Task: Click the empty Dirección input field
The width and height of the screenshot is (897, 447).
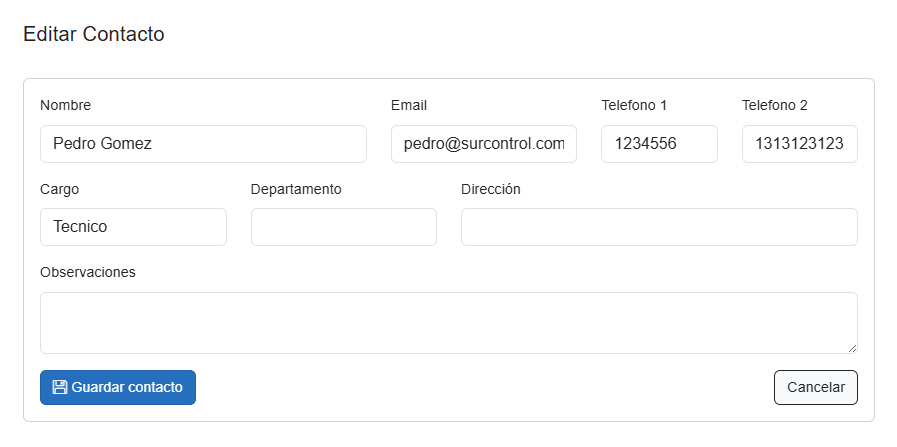Action: coord(659,227)
